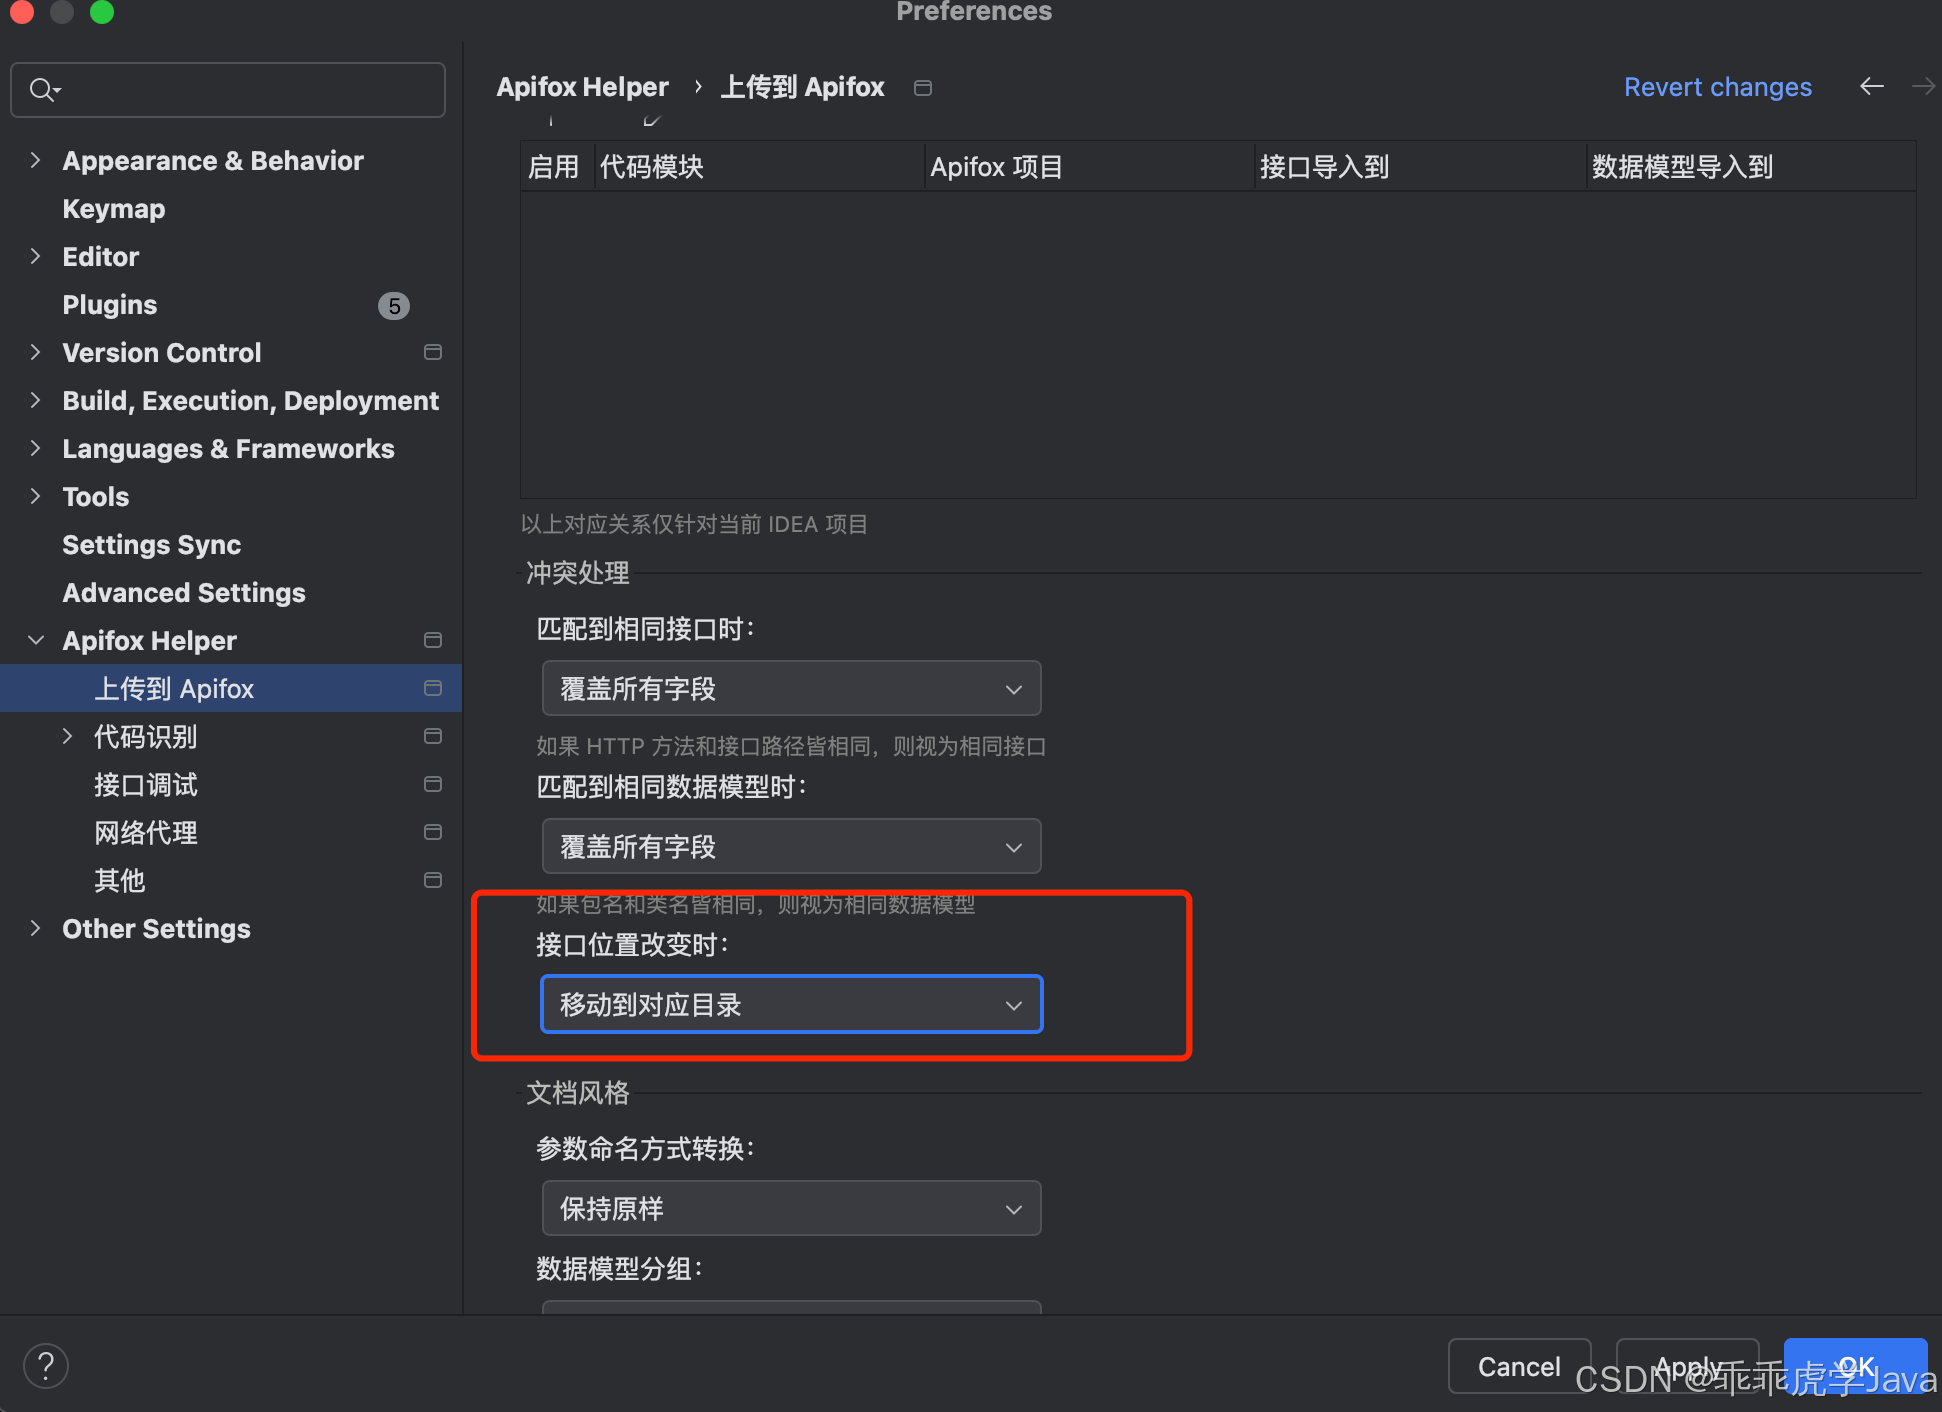Screen dimensions: 1942x1412
Task: Click the help question mark icon
Action: (46, 1366)
